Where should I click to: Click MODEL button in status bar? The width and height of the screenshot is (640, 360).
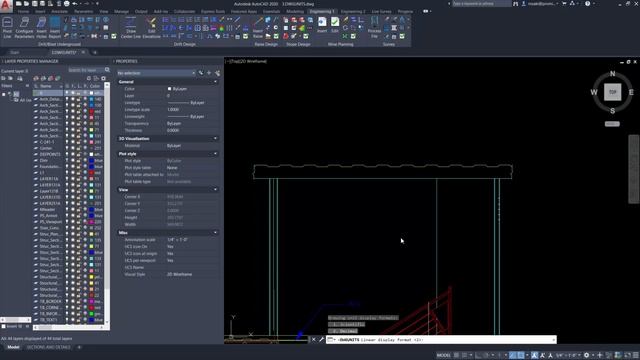click(x=443, y=356)
